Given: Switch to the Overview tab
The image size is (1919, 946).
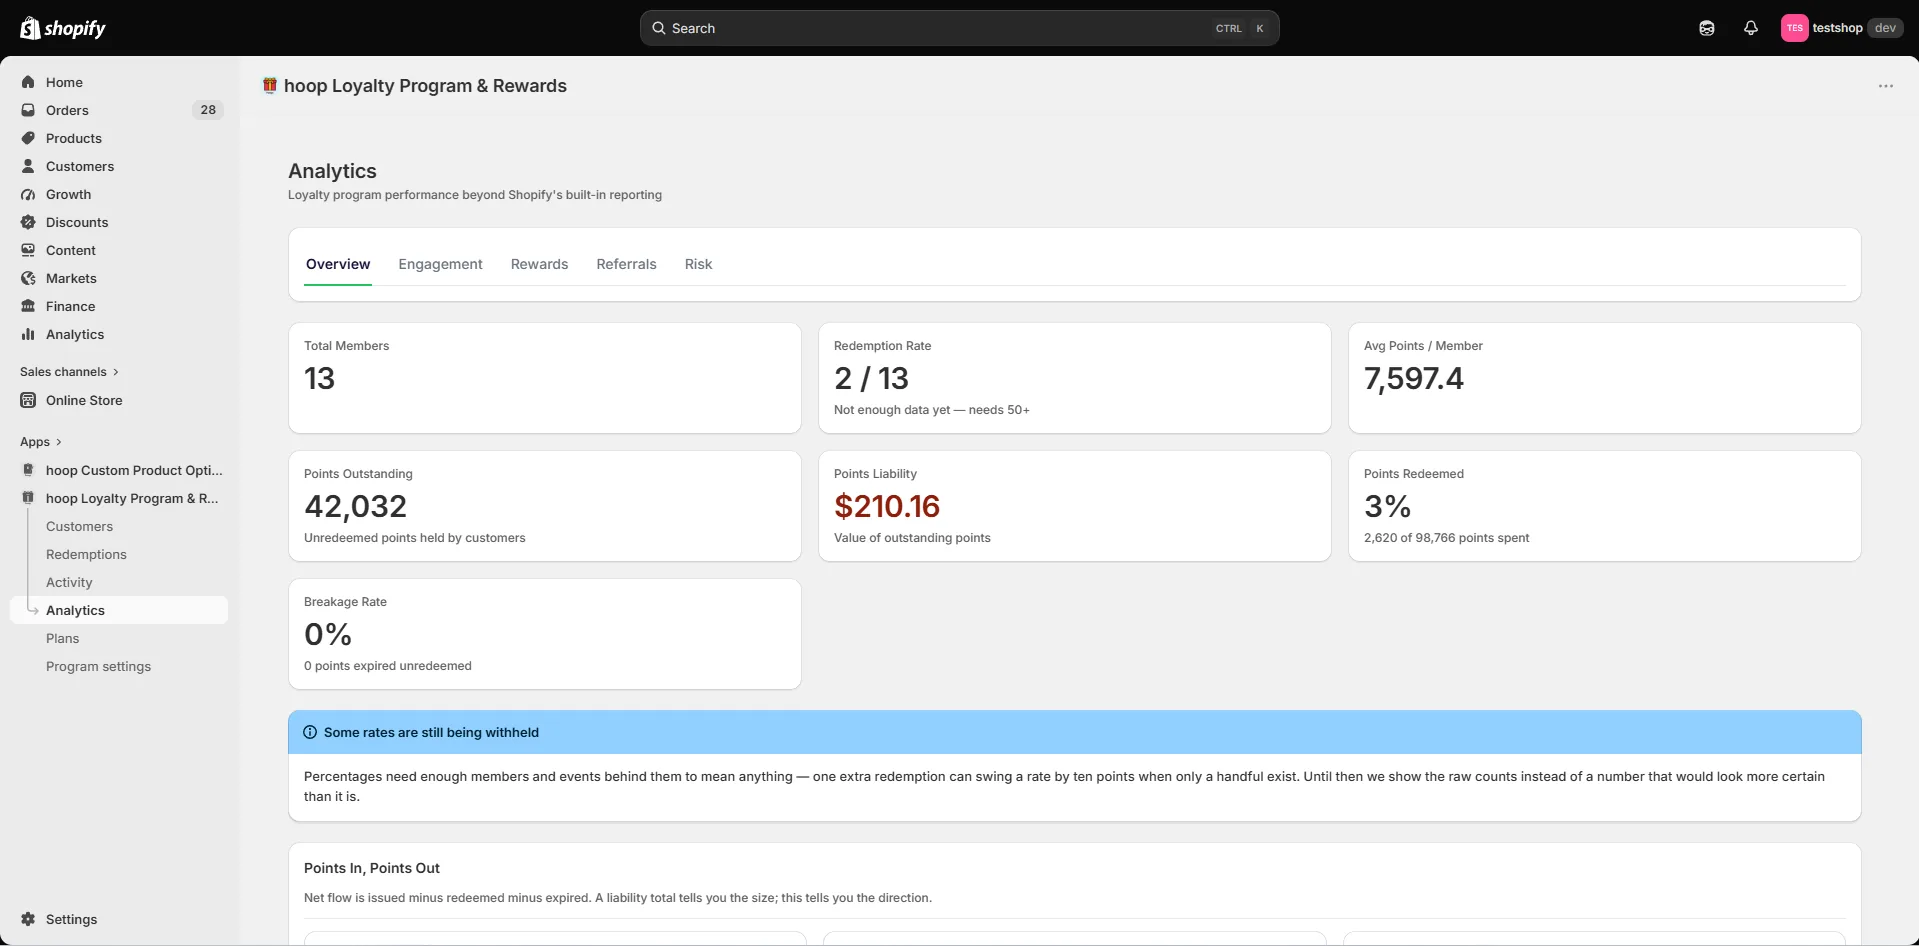Looking at the screenshot, I should point(338,264).
